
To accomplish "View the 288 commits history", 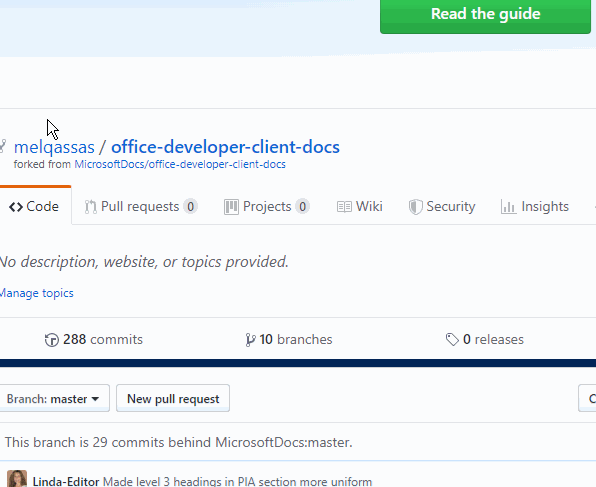I will (x=94, y=339).
